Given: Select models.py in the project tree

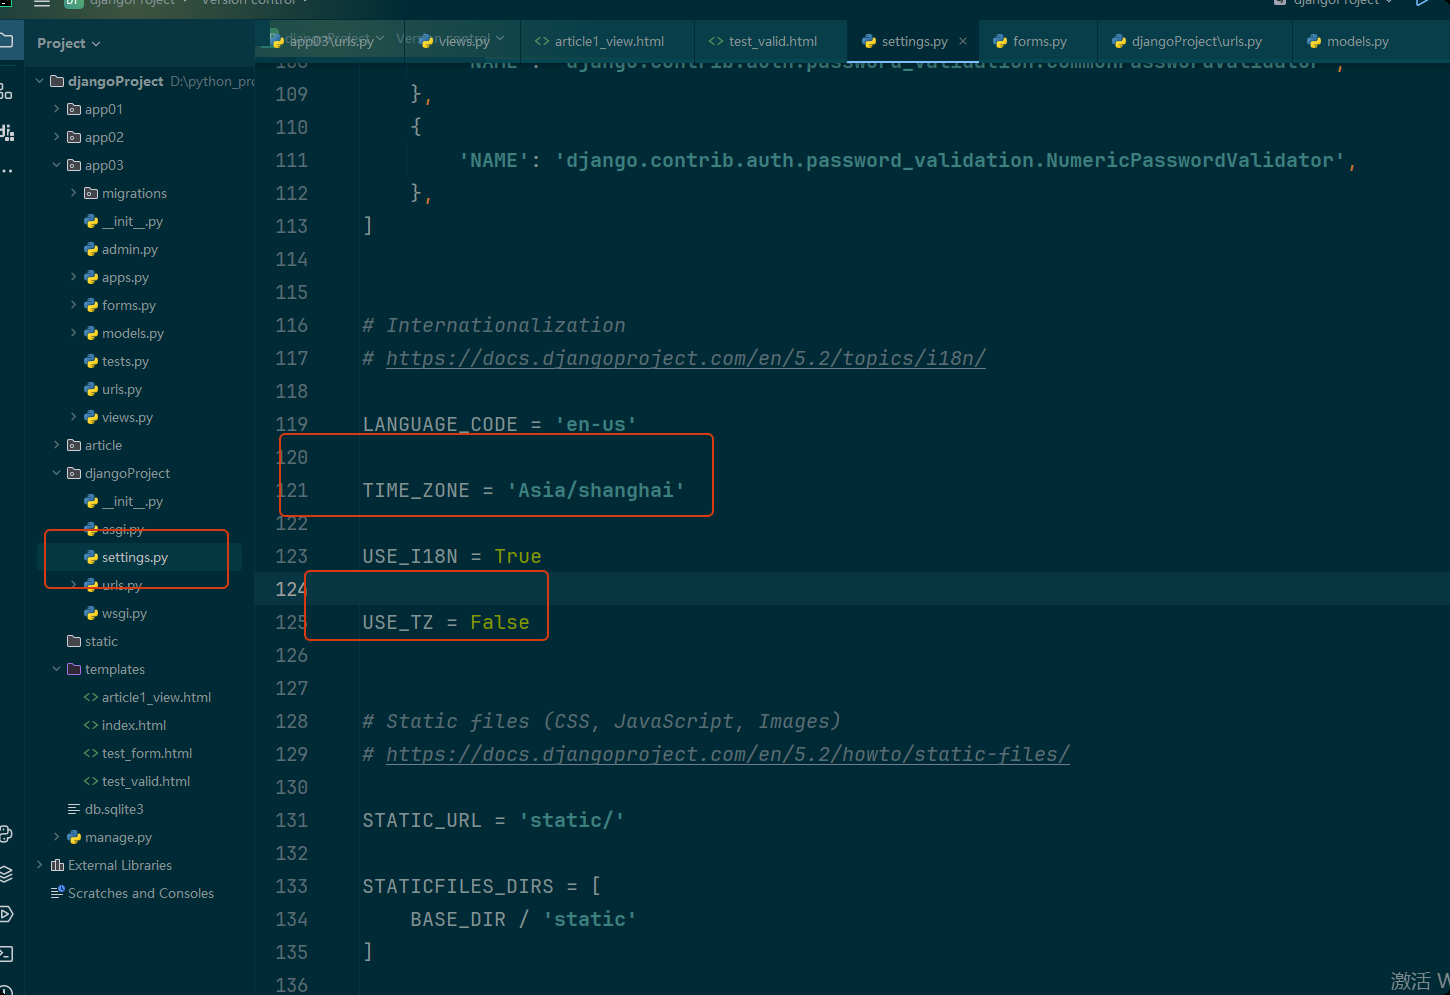Looking at the screenshot, I should pyautogui.click(x=133, y=333).
